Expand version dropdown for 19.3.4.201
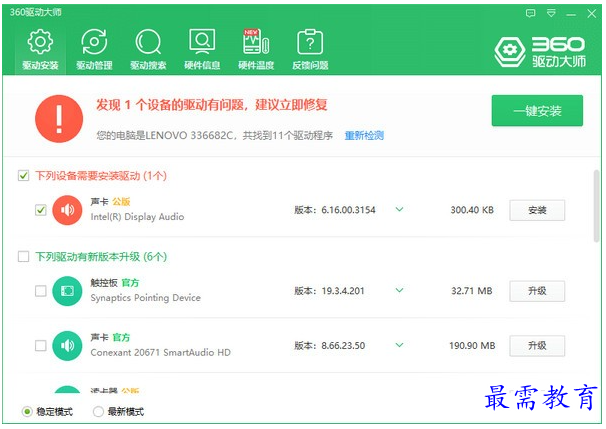Screen dimensions: 606x429 pyautogui.click(x=400, y=290)
